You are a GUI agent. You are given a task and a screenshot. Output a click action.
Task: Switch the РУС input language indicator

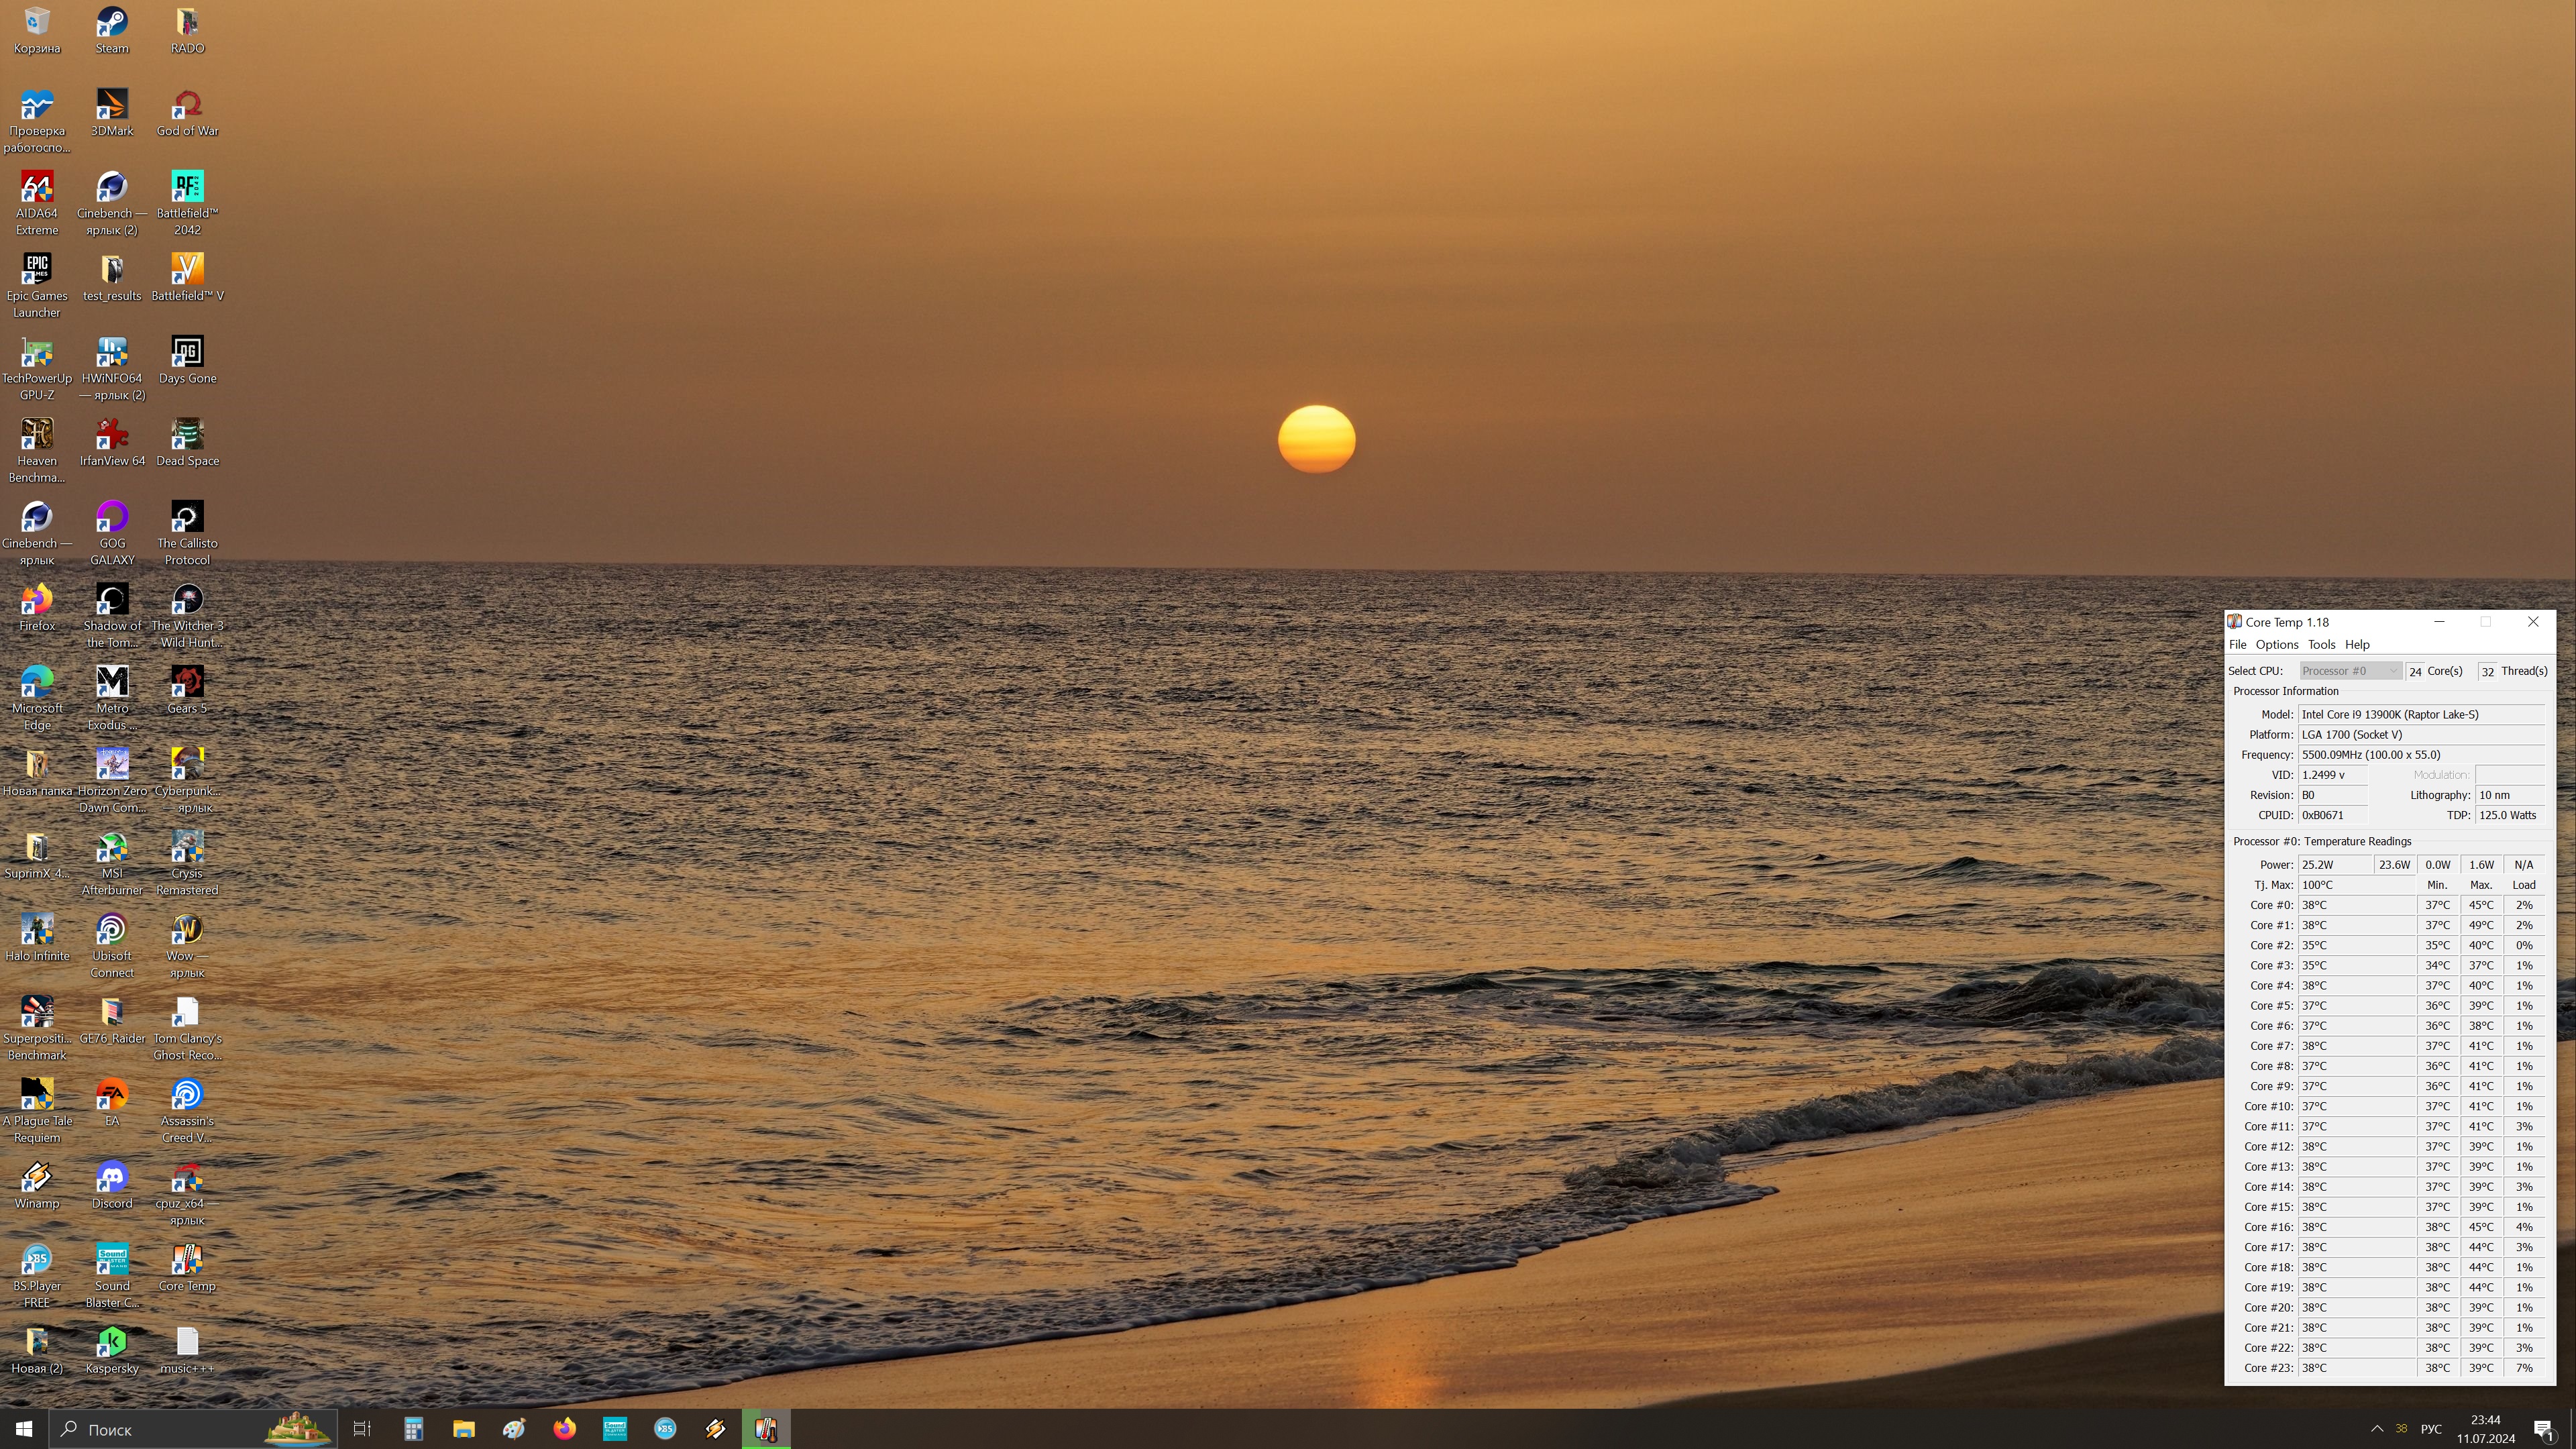tap(2431, 1429)
